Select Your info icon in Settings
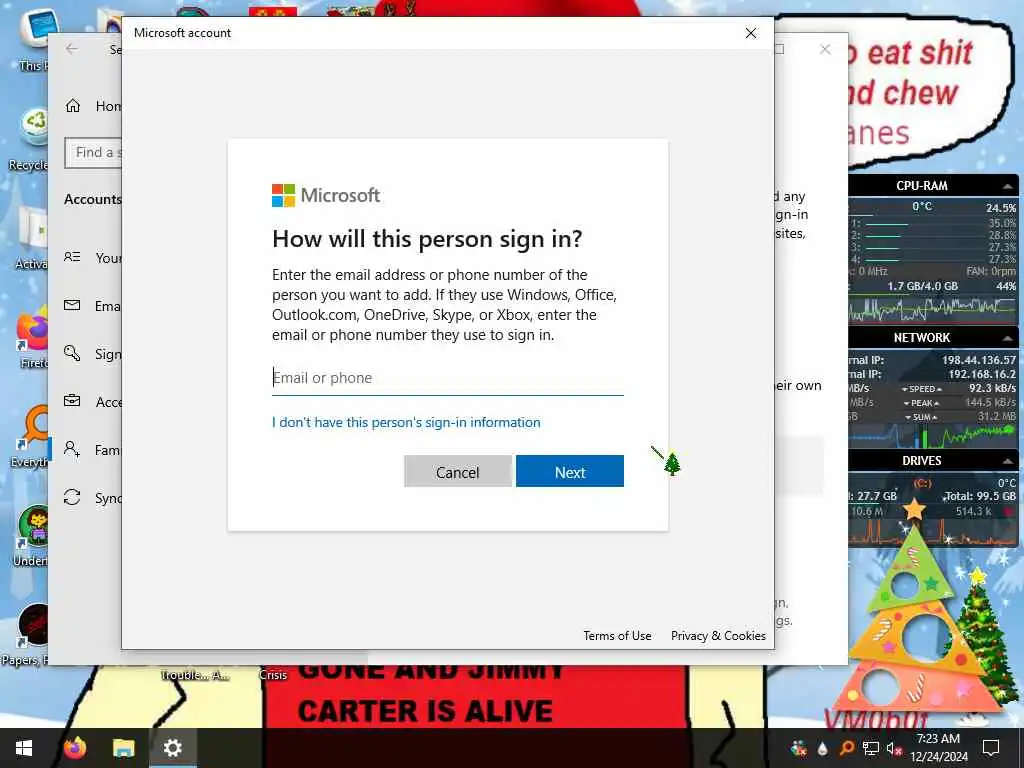The image size is (1024, 768). point(72,257)
